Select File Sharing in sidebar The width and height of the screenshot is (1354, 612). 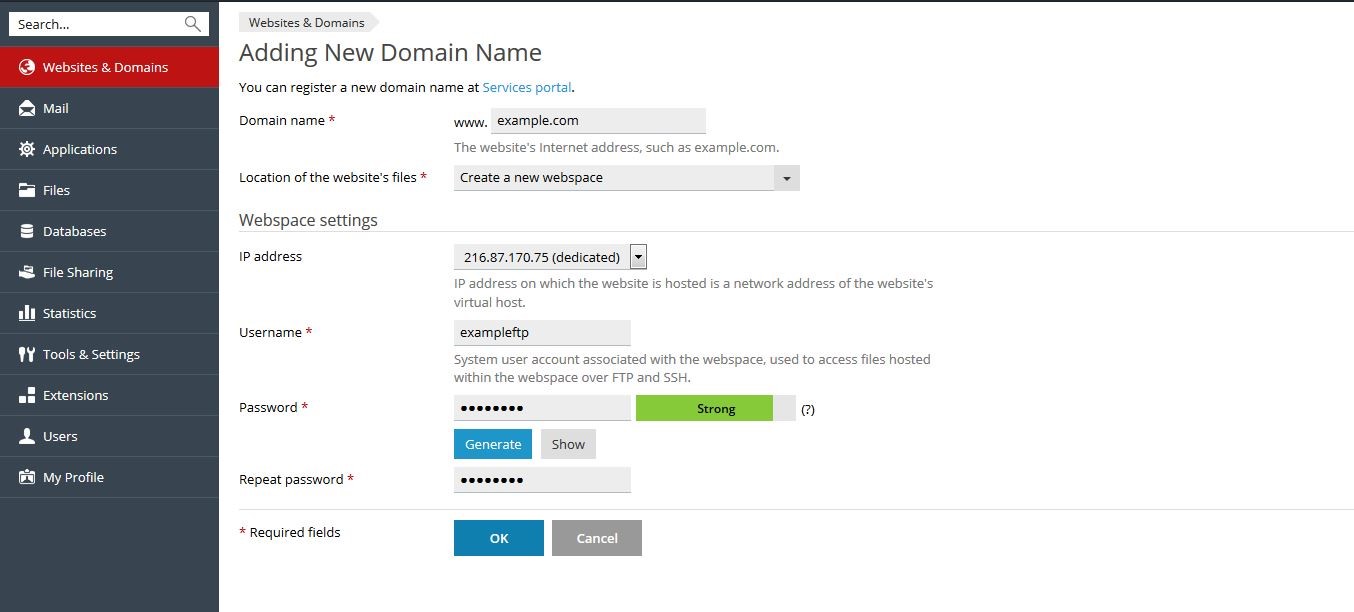click(109, 272)
